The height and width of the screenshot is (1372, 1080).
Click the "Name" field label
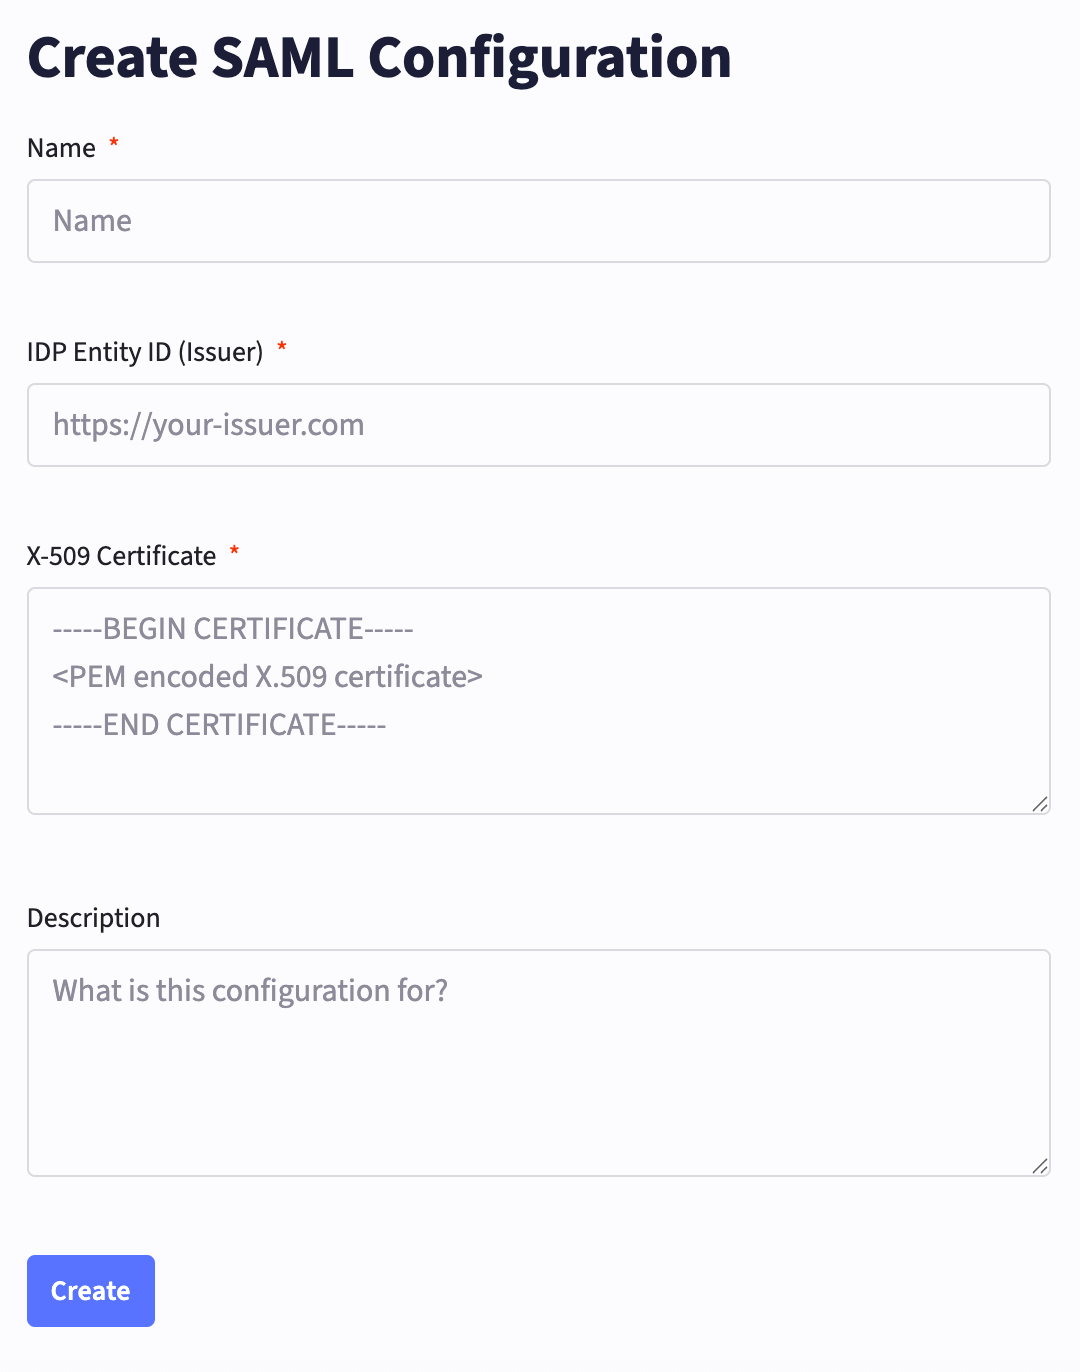coord(61,148)
